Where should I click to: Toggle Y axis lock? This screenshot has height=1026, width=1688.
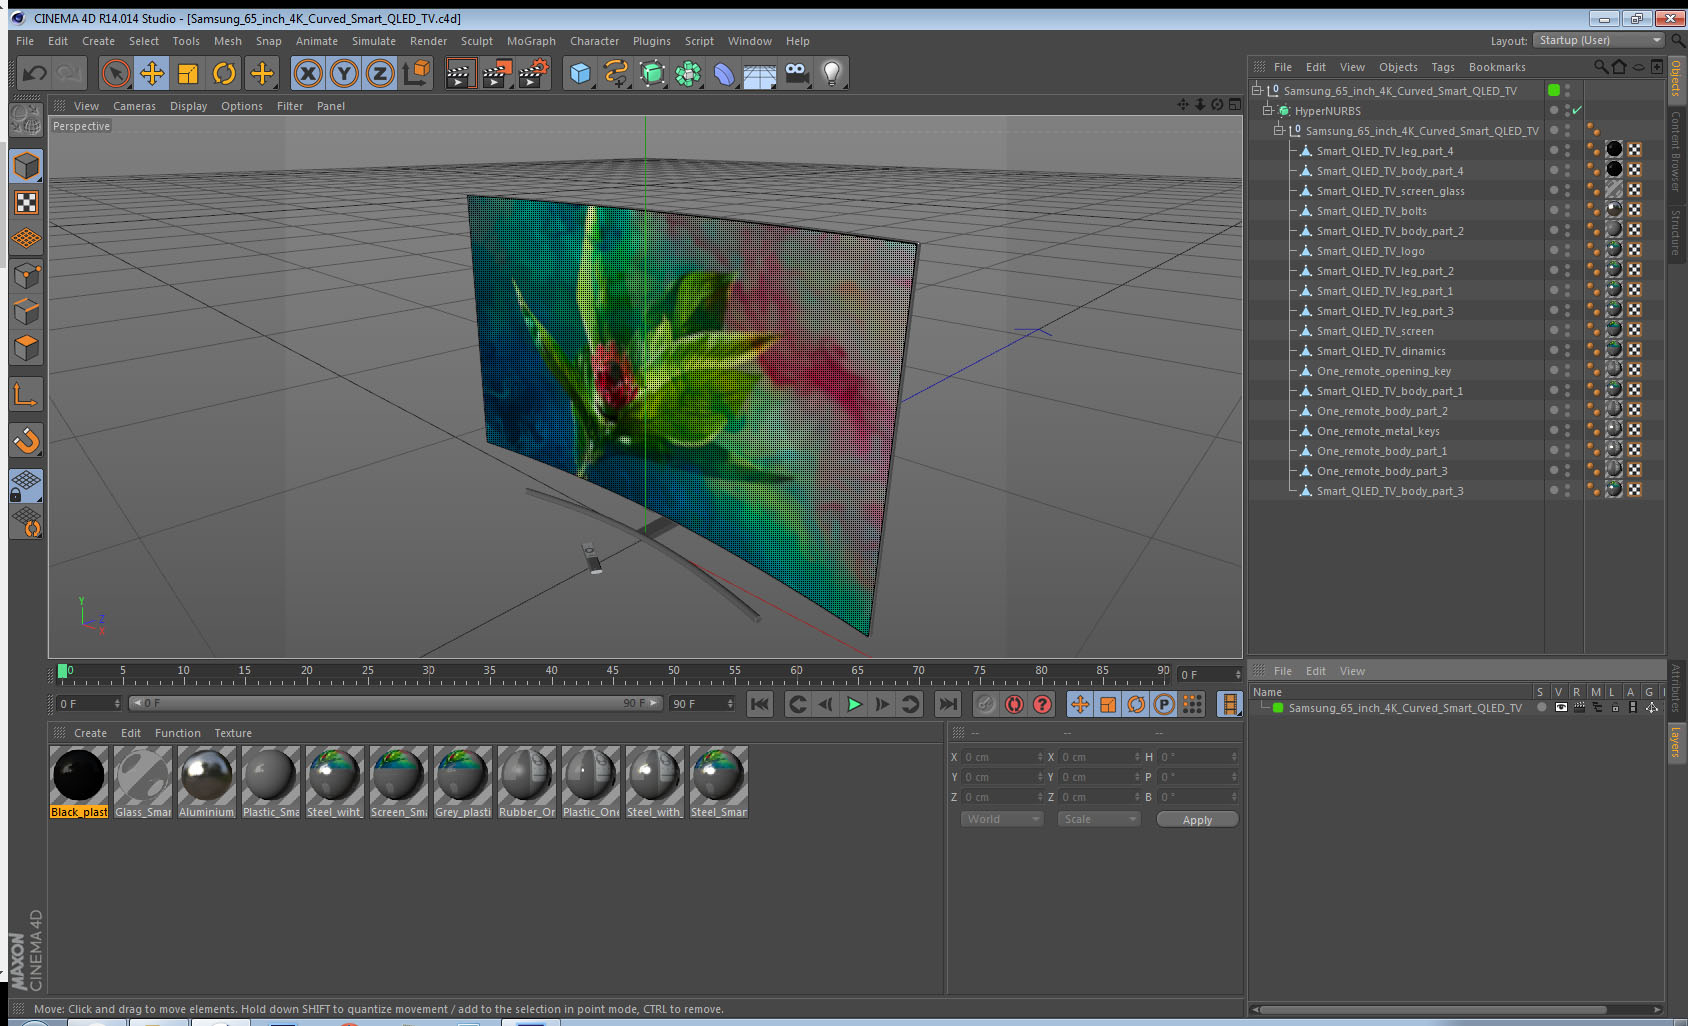(344, 73)
